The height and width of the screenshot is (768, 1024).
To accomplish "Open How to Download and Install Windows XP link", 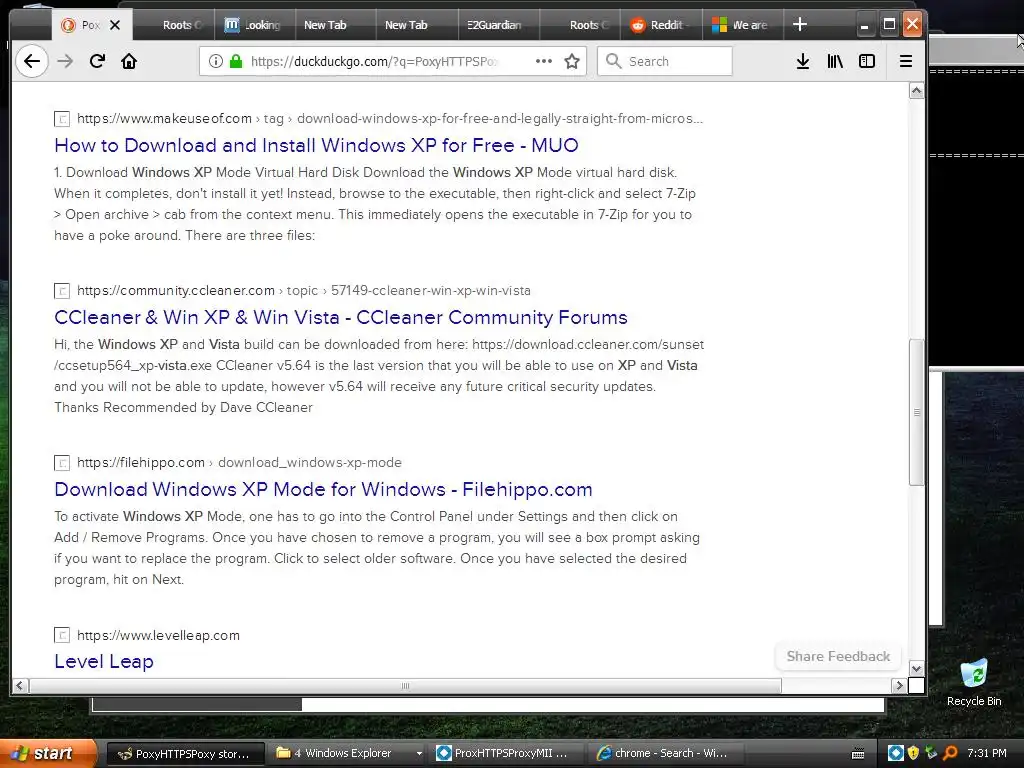I will 316,145.
